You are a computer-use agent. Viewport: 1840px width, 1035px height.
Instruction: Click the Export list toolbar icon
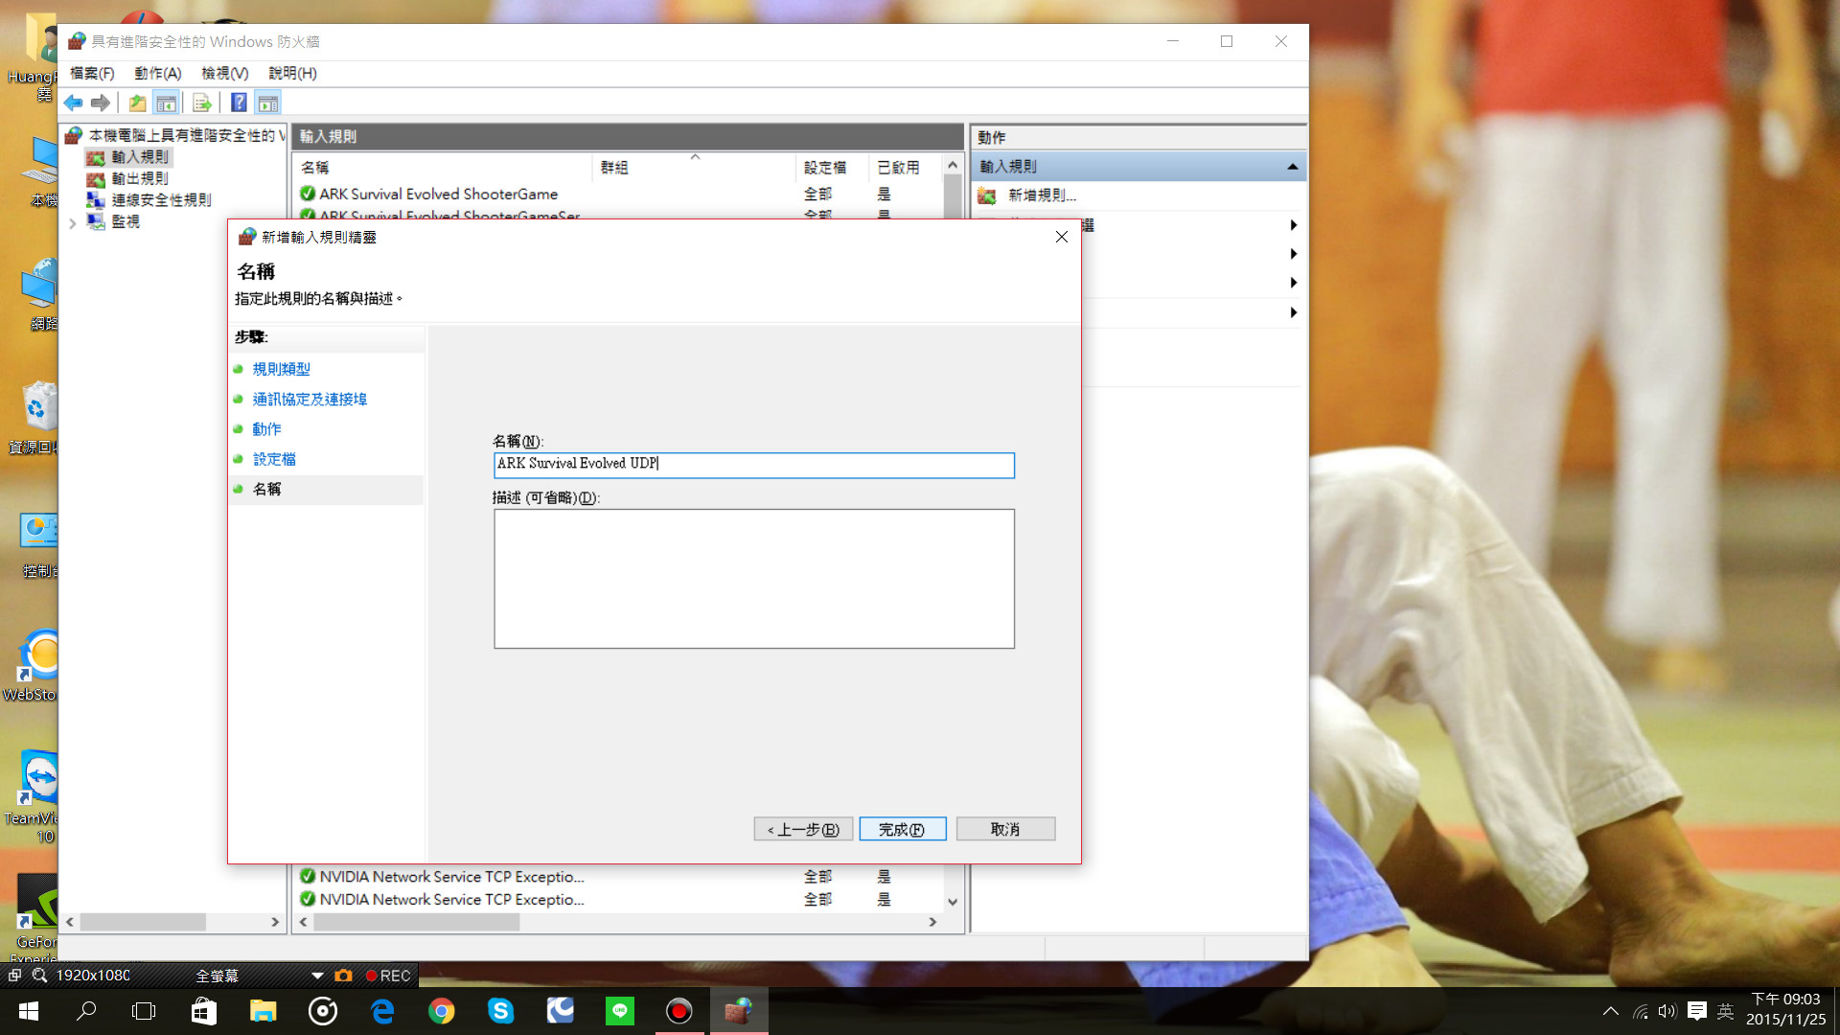click(202, 103)
